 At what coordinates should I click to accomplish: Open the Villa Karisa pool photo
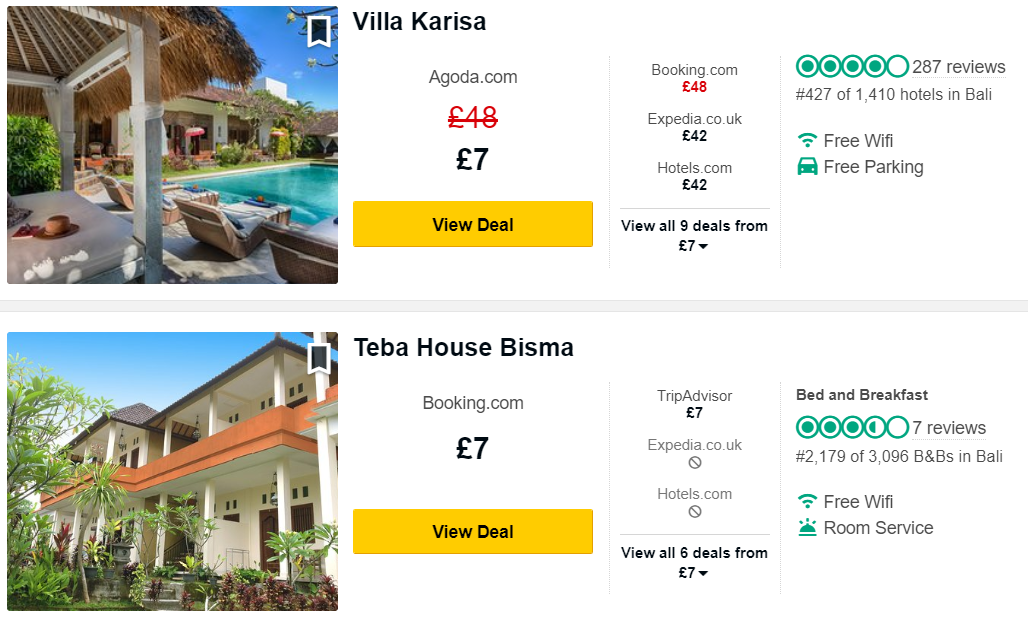pyautogui.click(x=172, y=145)
